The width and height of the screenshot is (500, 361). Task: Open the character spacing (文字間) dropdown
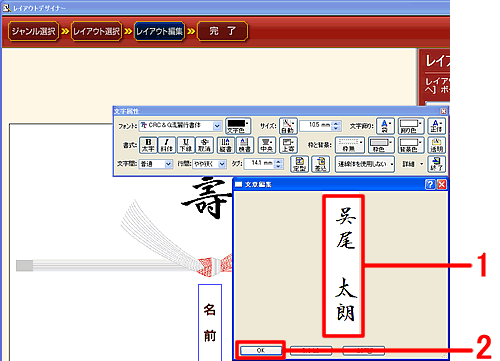point(168,164)
